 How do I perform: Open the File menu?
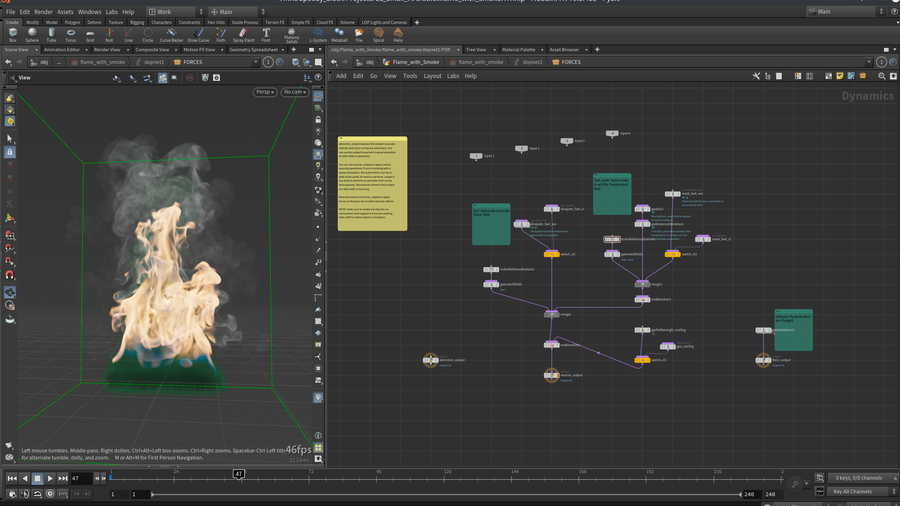click(x=10, y=11)
